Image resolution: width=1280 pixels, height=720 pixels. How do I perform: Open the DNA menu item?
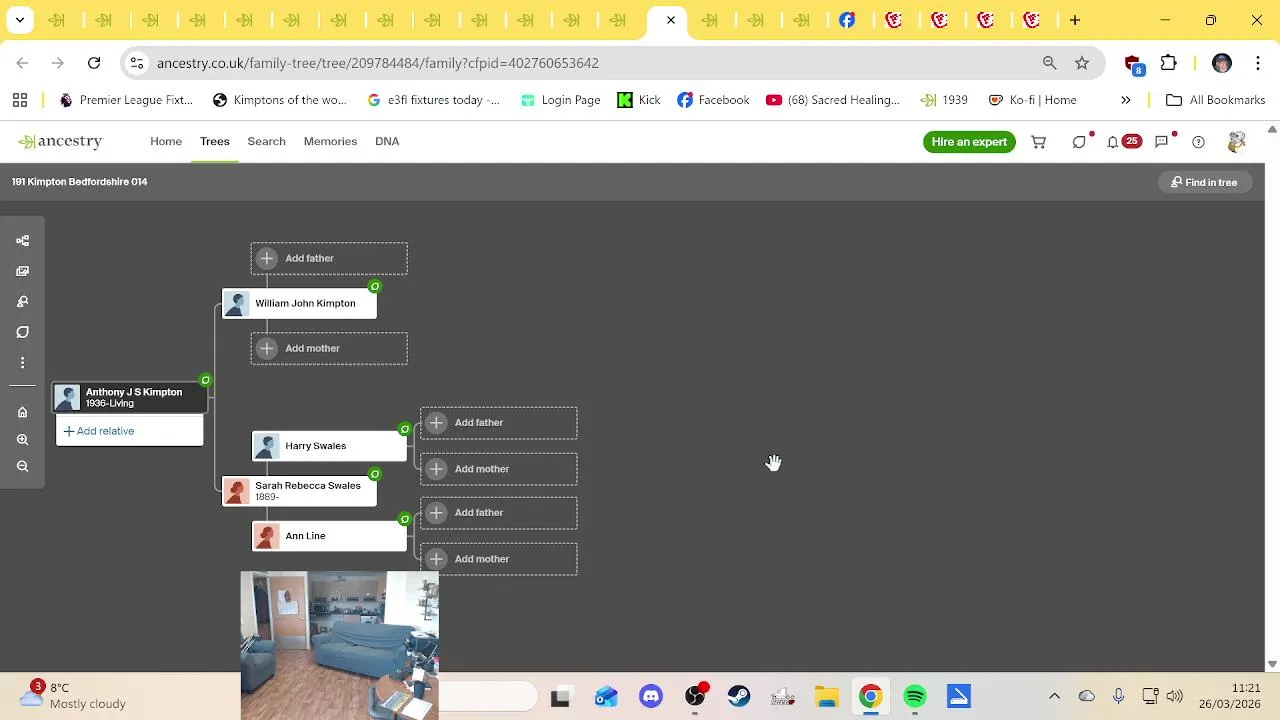click(x=387, y=142)
